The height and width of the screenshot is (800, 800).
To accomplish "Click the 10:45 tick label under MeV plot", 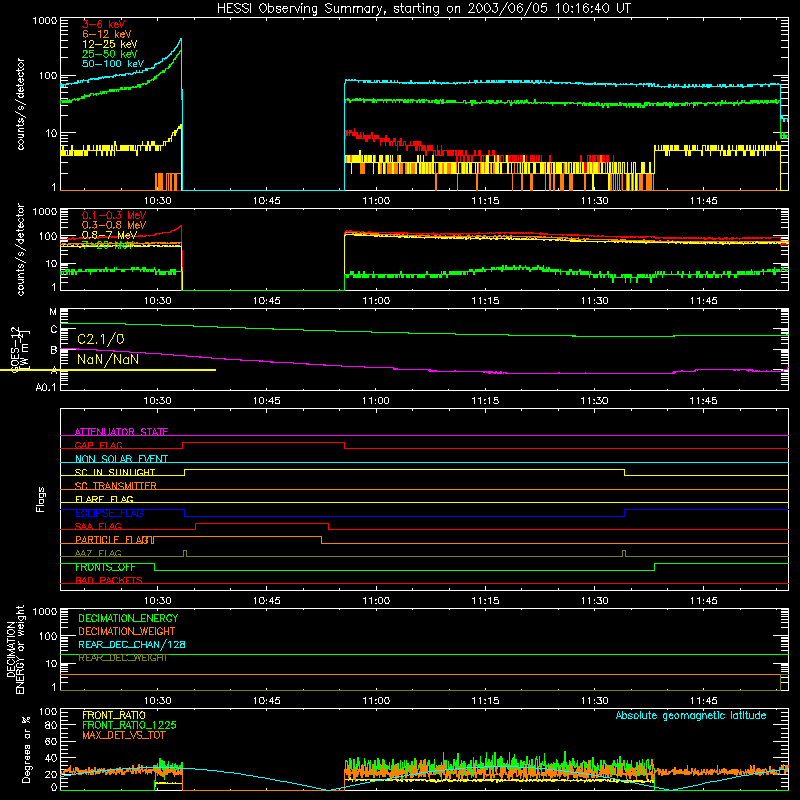I will point(266,301).
